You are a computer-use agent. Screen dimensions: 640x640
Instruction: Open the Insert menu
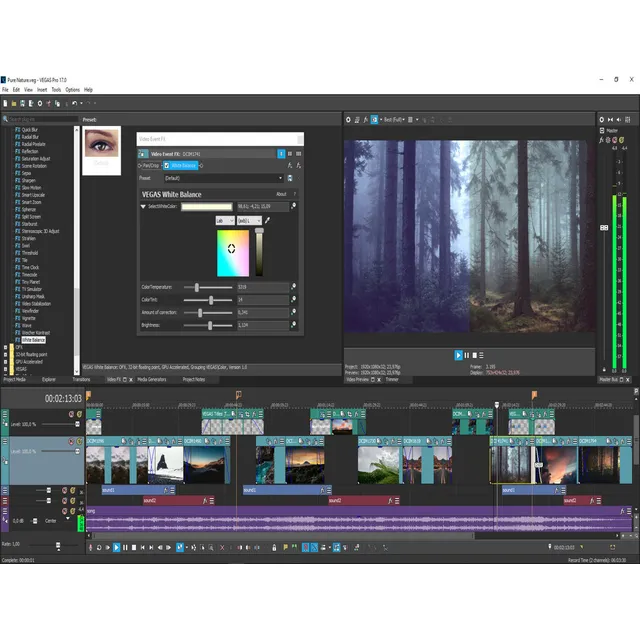42,90
